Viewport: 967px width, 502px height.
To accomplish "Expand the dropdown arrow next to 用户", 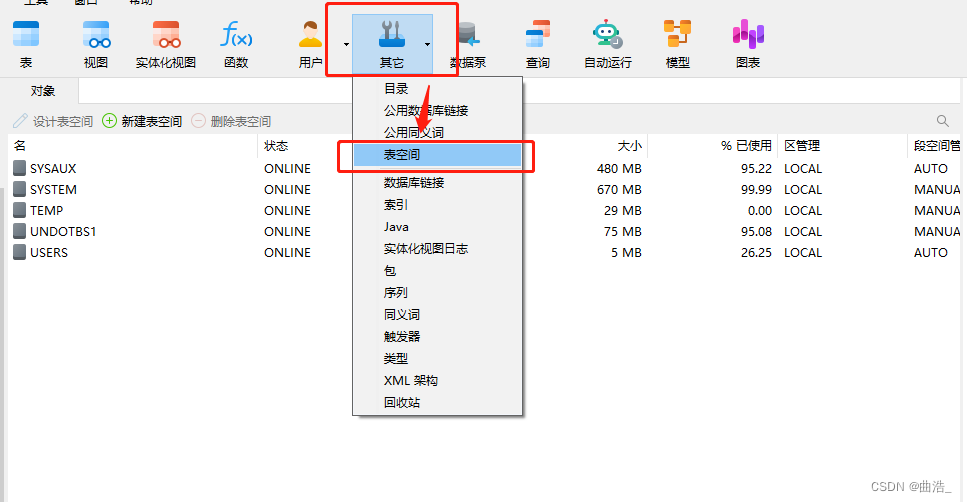I will pyautogui.click(x=346, y=44).
